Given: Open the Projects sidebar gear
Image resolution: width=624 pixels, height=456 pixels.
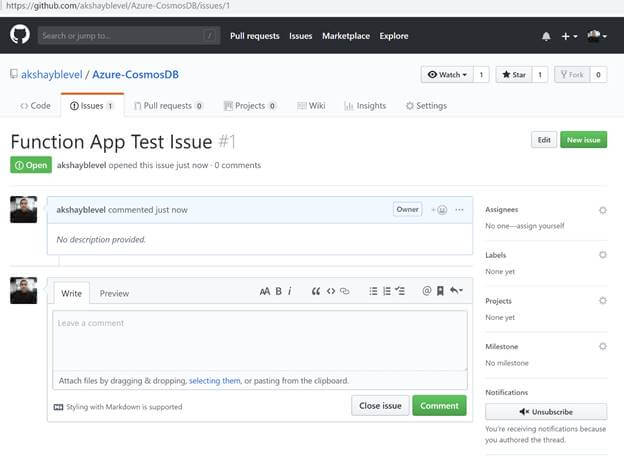Looking at the screenshot, I should point(603,300).
